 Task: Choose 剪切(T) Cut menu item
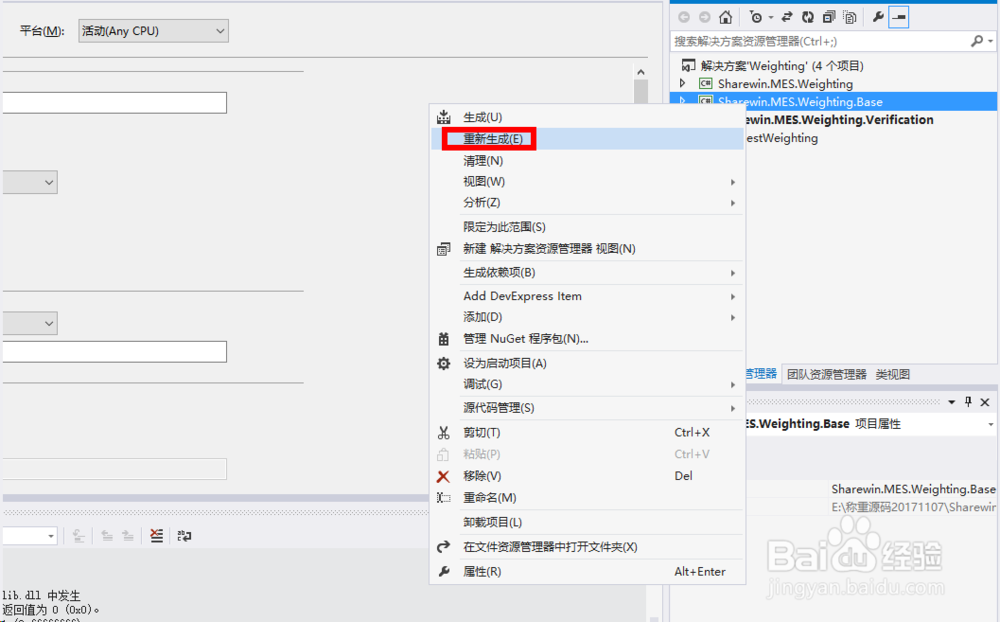click(587, 433)
